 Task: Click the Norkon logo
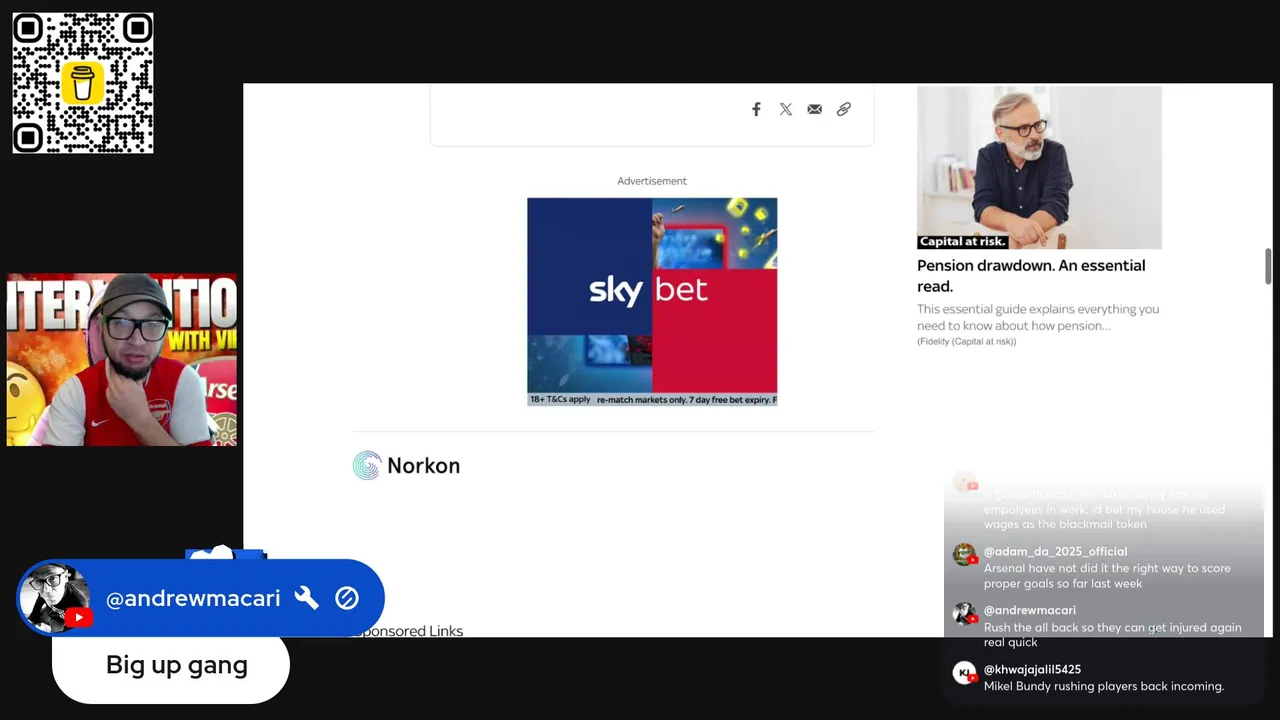coord(407,465)
